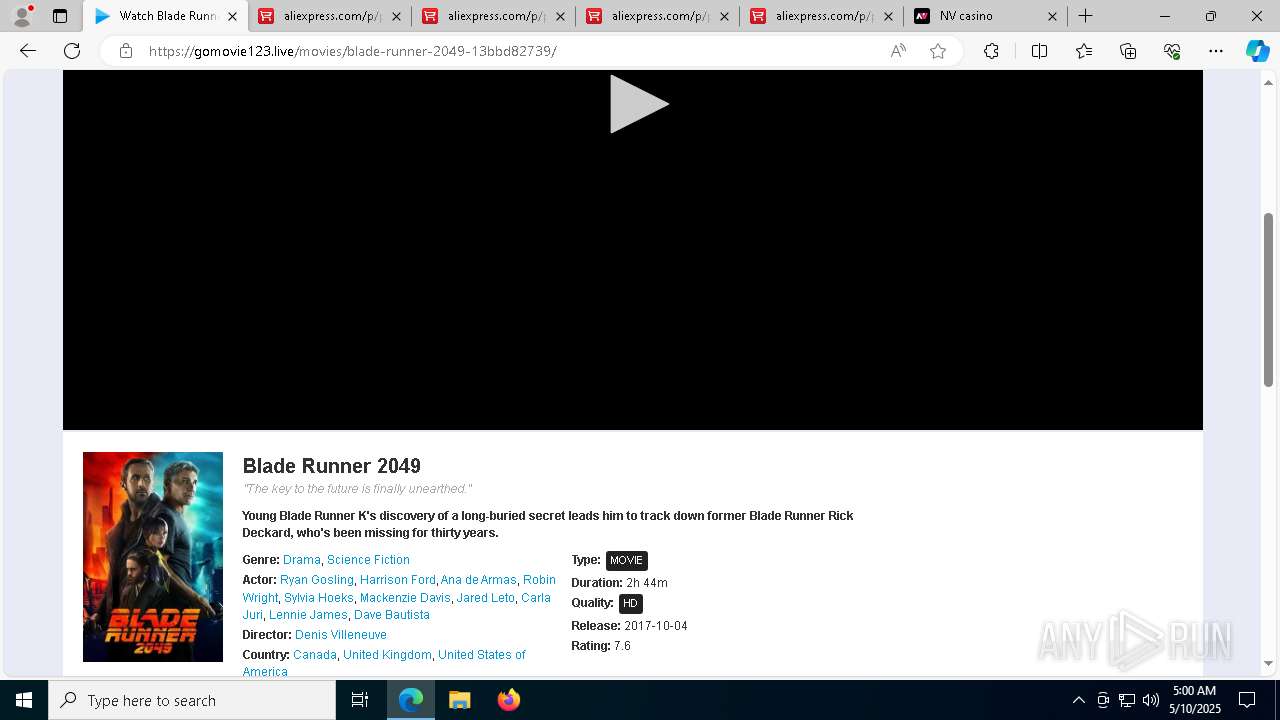Close the NV casino tab
Viewport: 1280px width, 720px height.
click(1052, 16)
